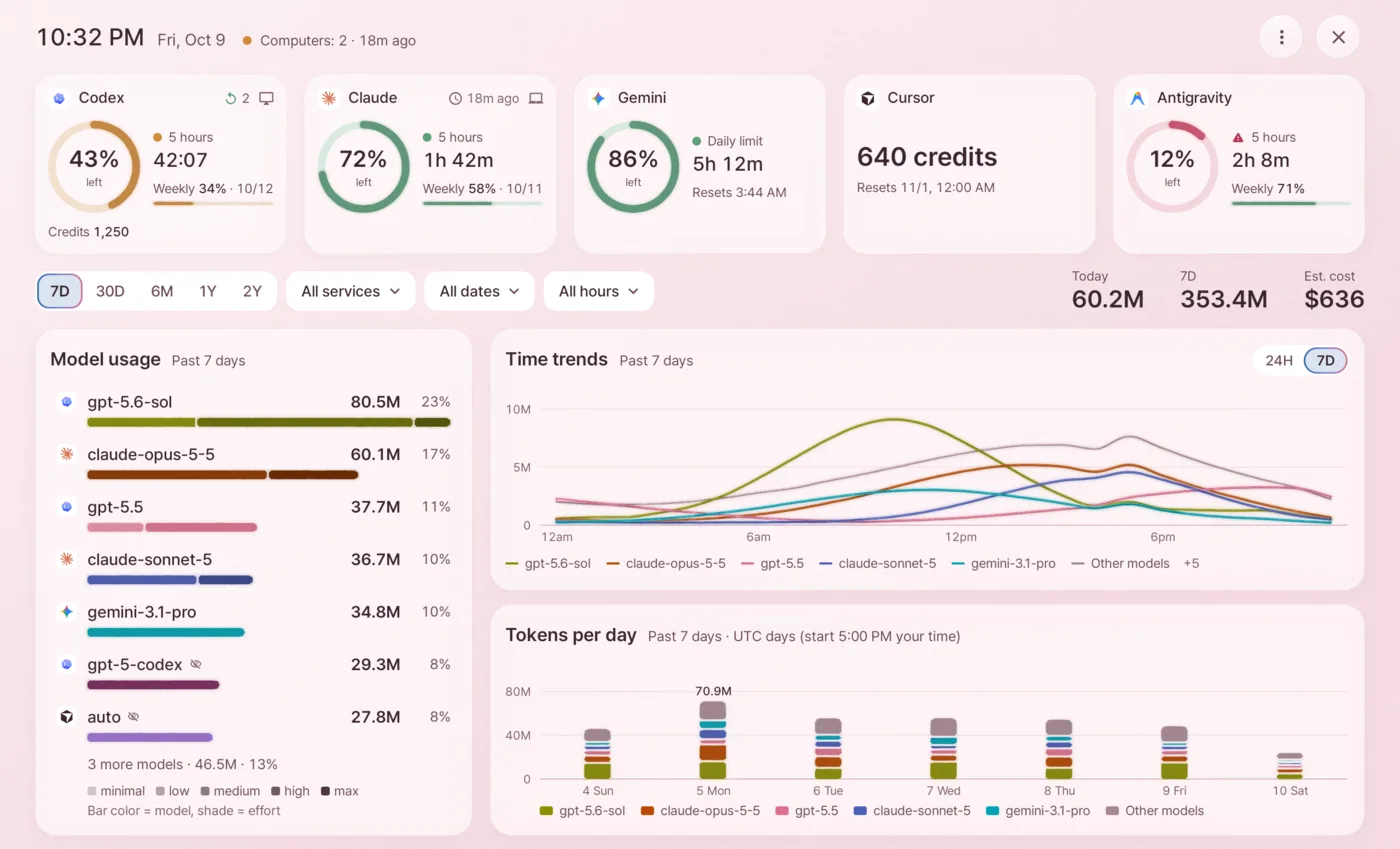This screenshot has height=849, width=1400.
Task: Click the Gemini sparkle logo icon
Action: point(599,98)
